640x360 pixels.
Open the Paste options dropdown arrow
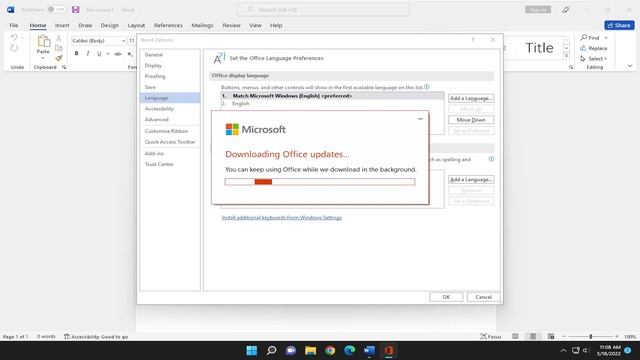click(43, 58)
